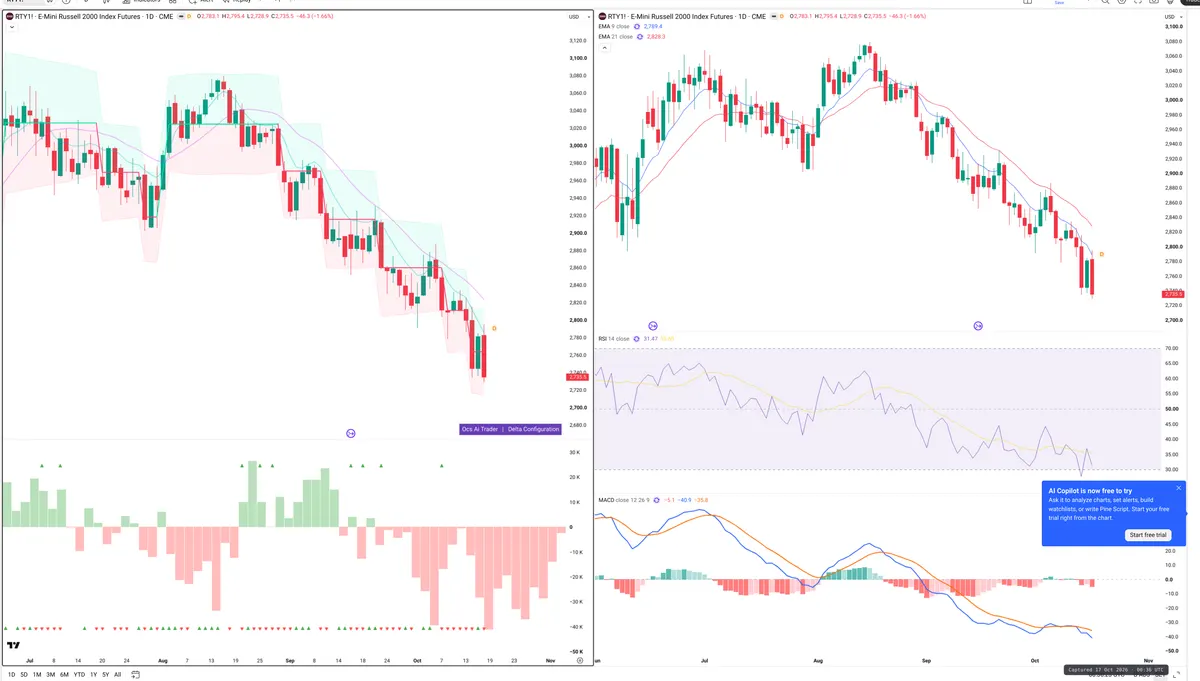Image resolution: width=1200 pixels, height=681 pixels.
Task: Click the icon beside RSI 14 close
Action: click(x=637, y=339)
